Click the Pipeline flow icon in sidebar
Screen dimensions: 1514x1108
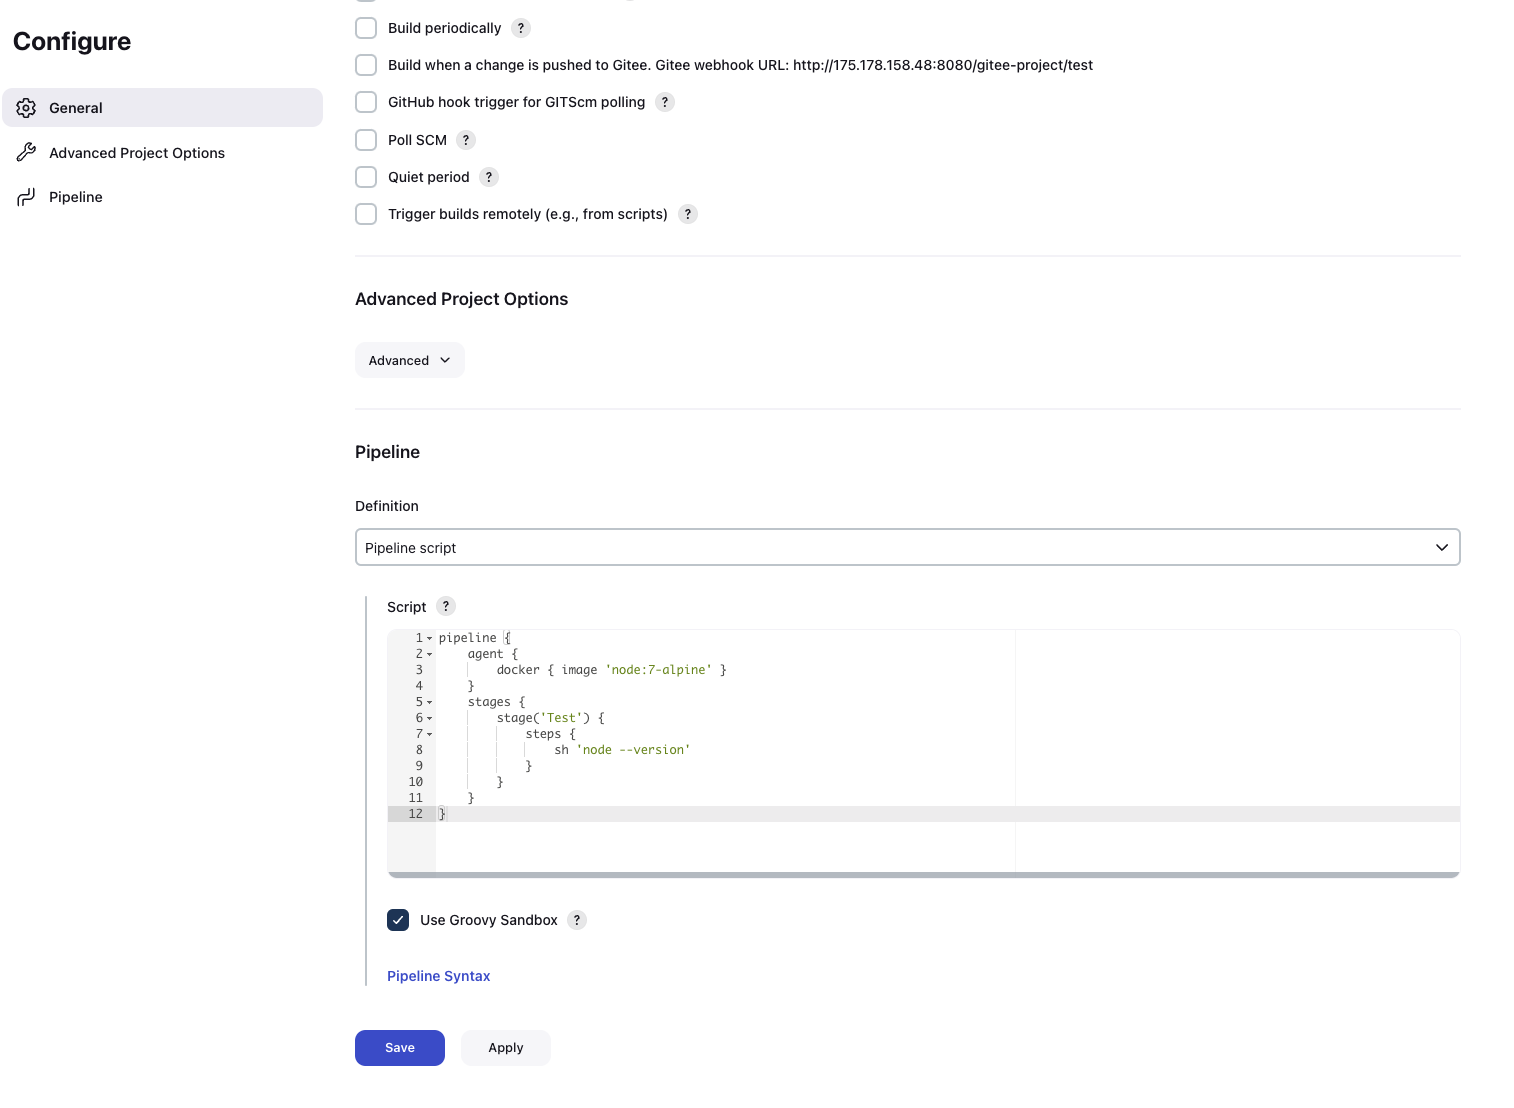coord(26,197)
